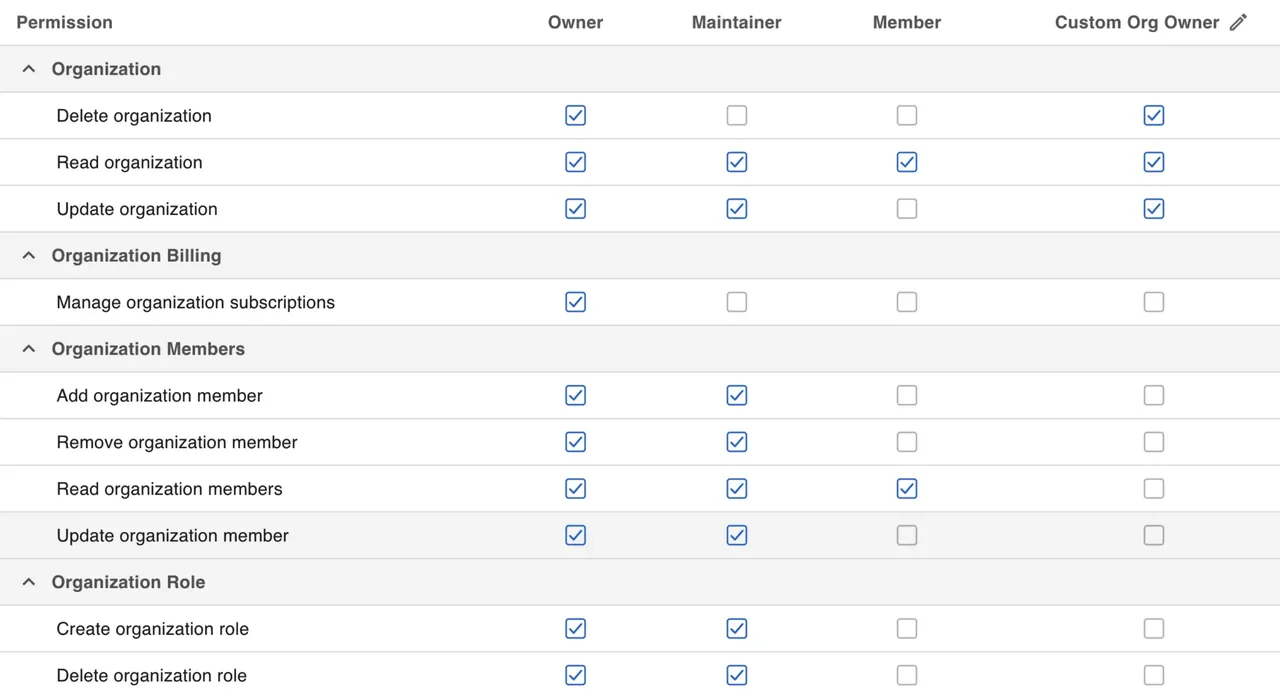Collapse the Organization Role section
This screenshot has width=1280, height=693.
[x=29, y=582]
